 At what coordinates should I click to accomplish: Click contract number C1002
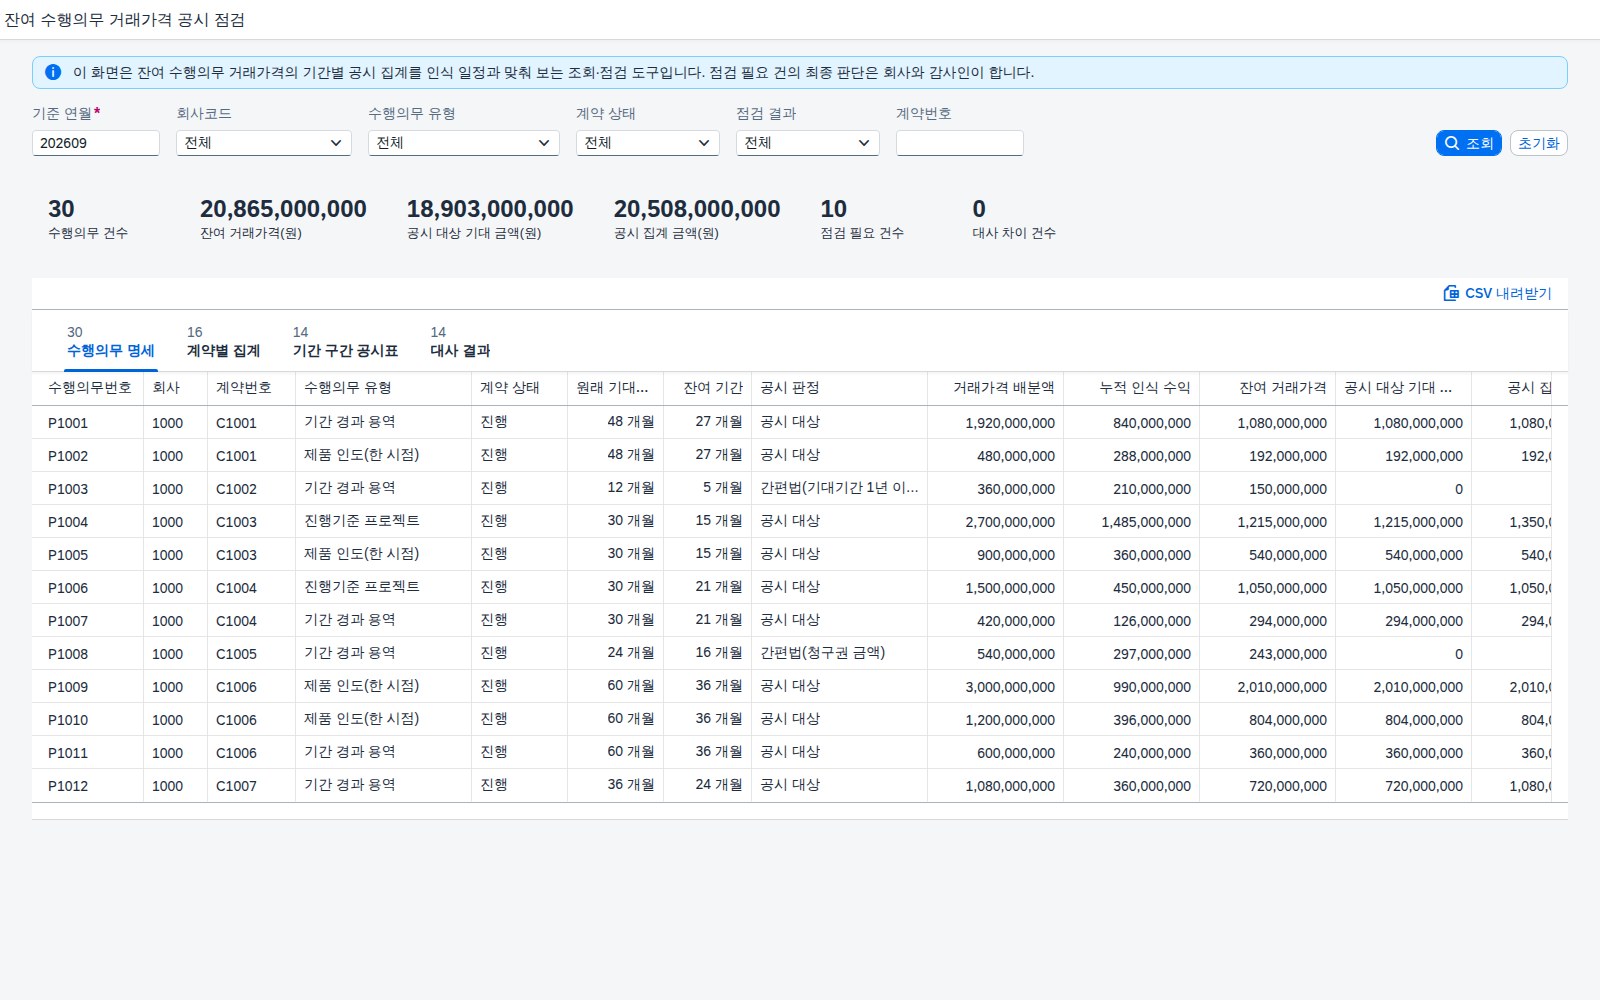(236, 489)
